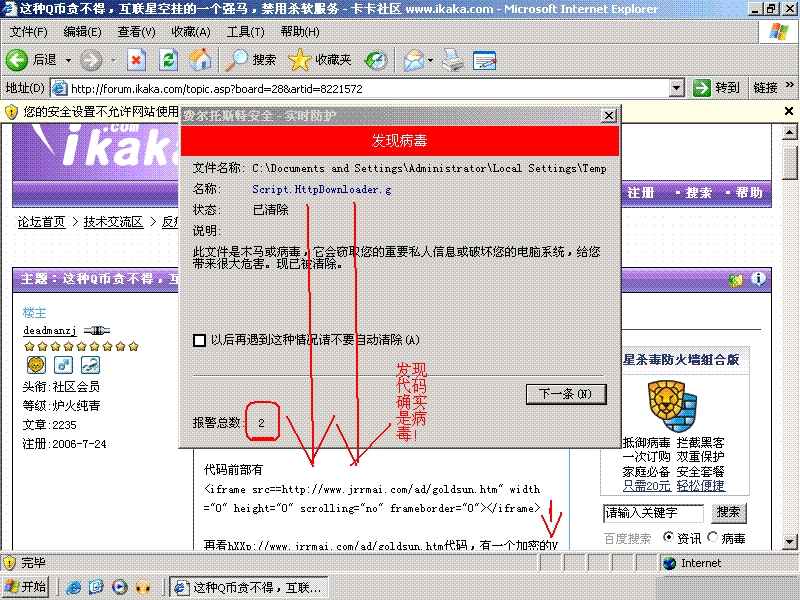Image resolution: width=800 pixels, height=600 pixels.
Task: Refresh the current page
Action: (x=168, y=60)
